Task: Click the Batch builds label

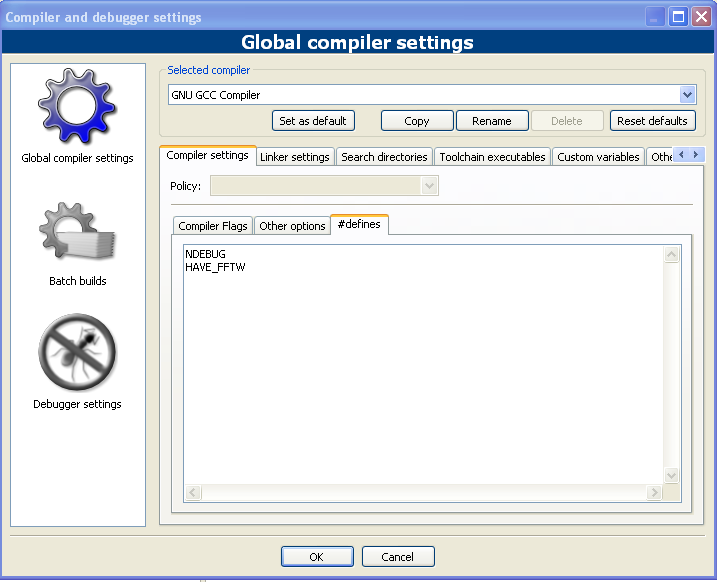Action: tap(78, 281)
